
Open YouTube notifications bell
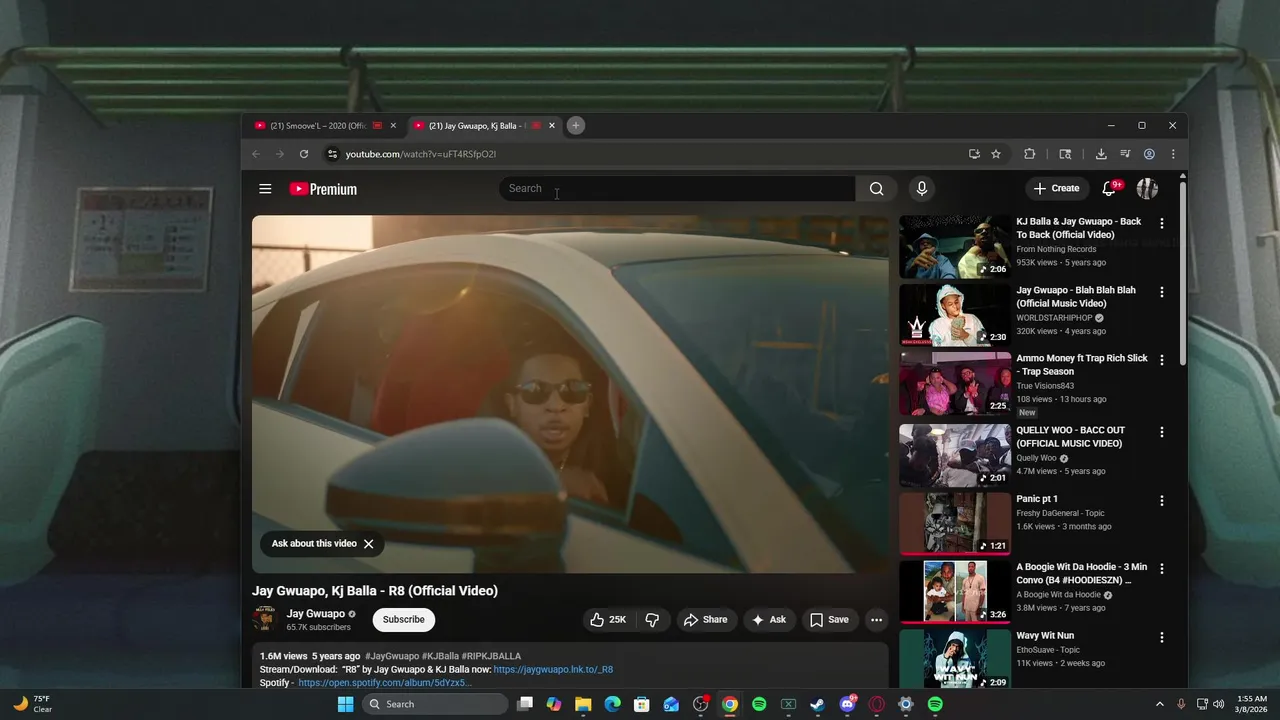click(1109, 188)
